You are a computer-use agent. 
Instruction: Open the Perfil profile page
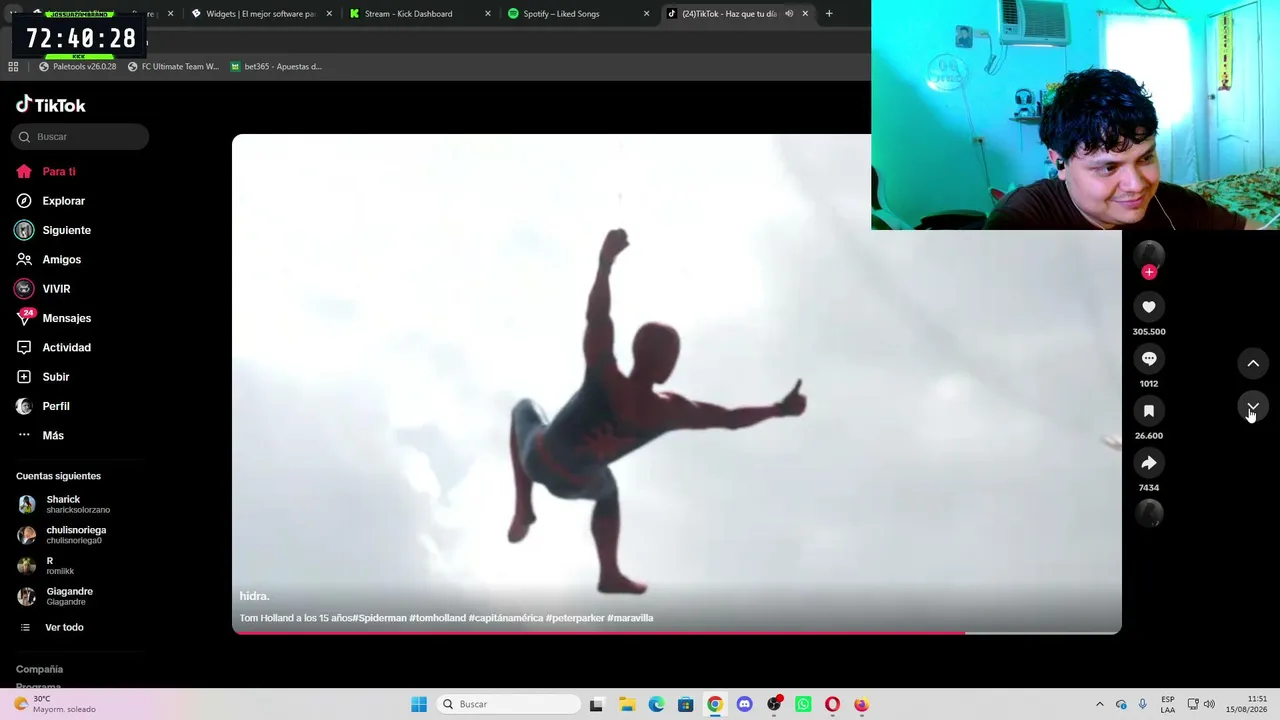(x=43, y=406)
